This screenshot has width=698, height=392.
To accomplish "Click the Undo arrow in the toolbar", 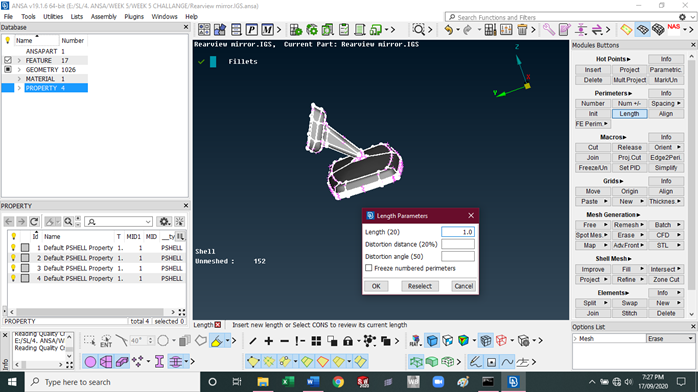I will point(449,30).
